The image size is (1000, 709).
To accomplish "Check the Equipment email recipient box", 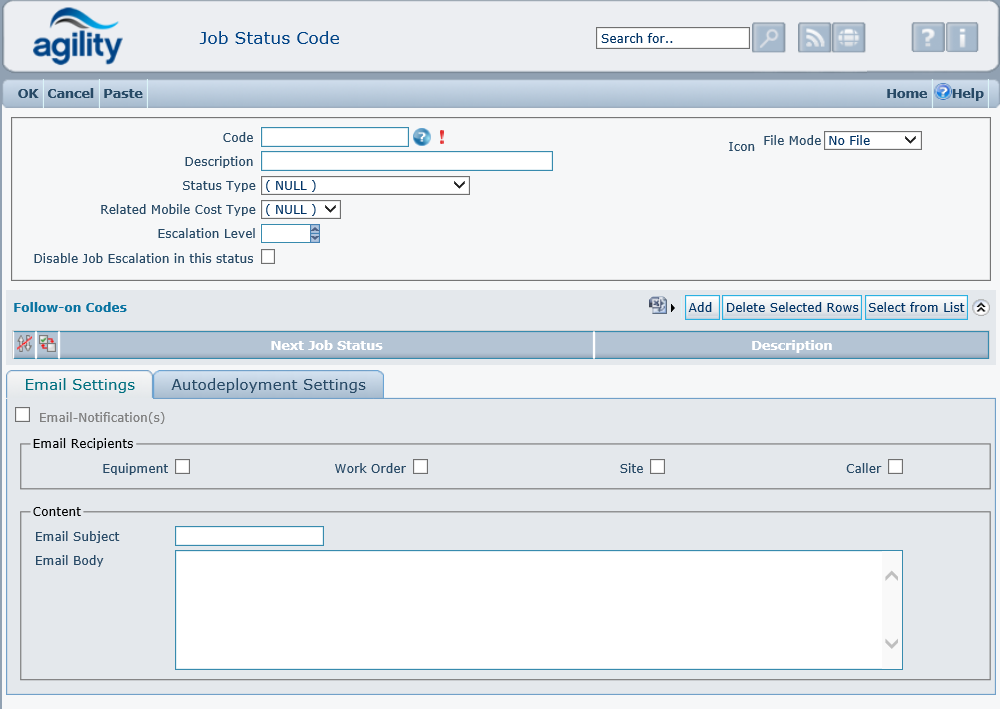I will [x=183, y=466].
